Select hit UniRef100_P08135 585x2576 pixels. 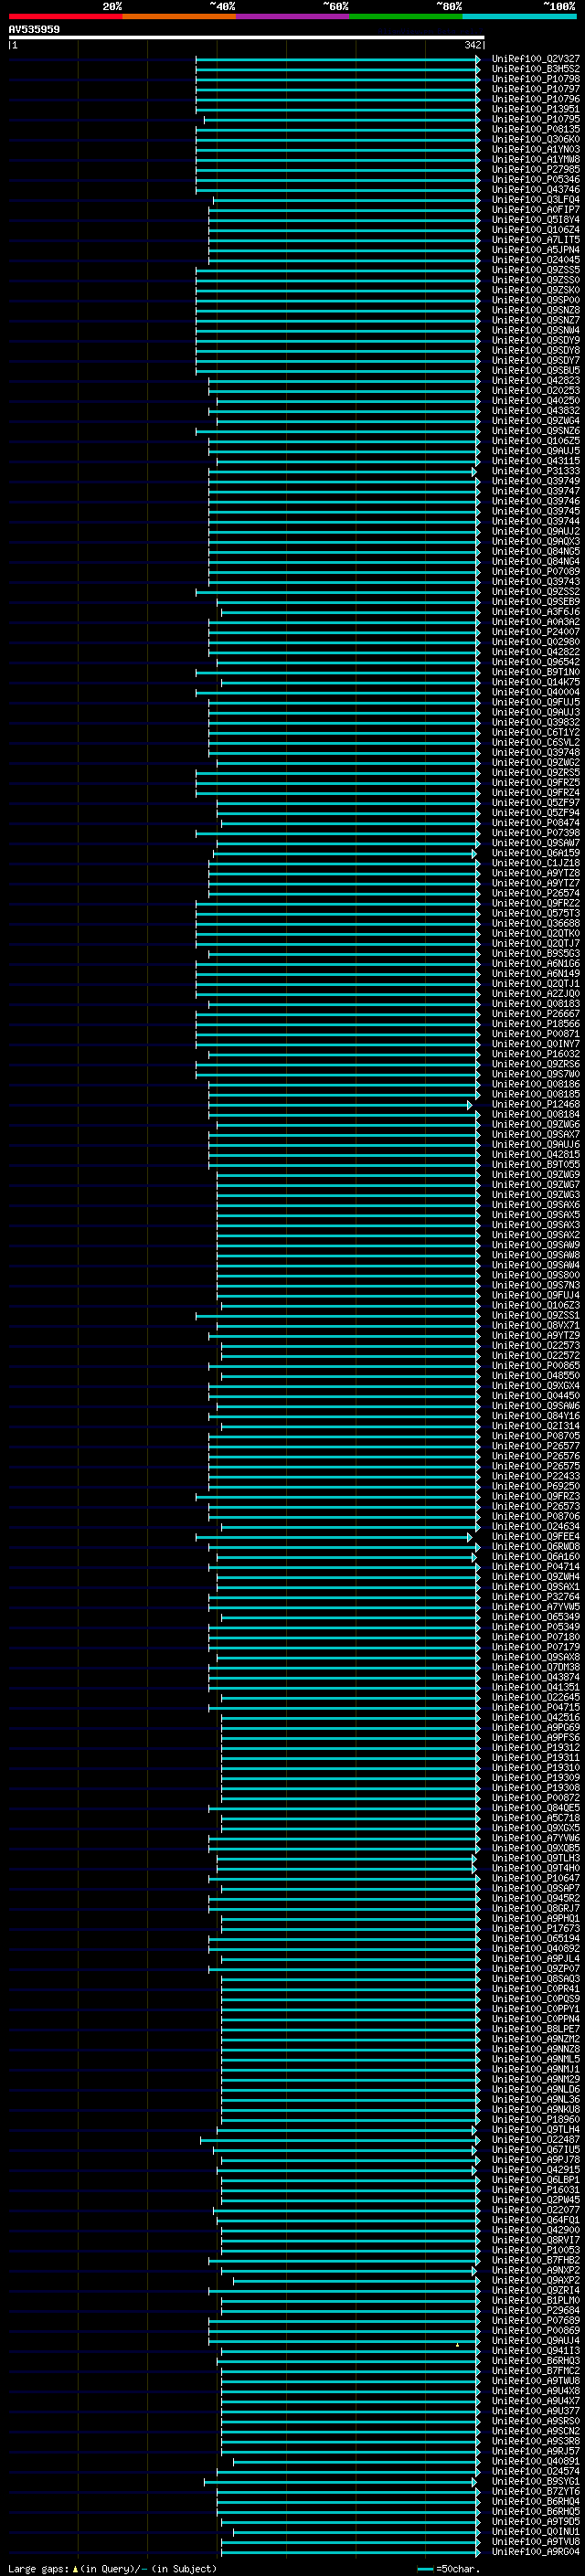point(536,129)
